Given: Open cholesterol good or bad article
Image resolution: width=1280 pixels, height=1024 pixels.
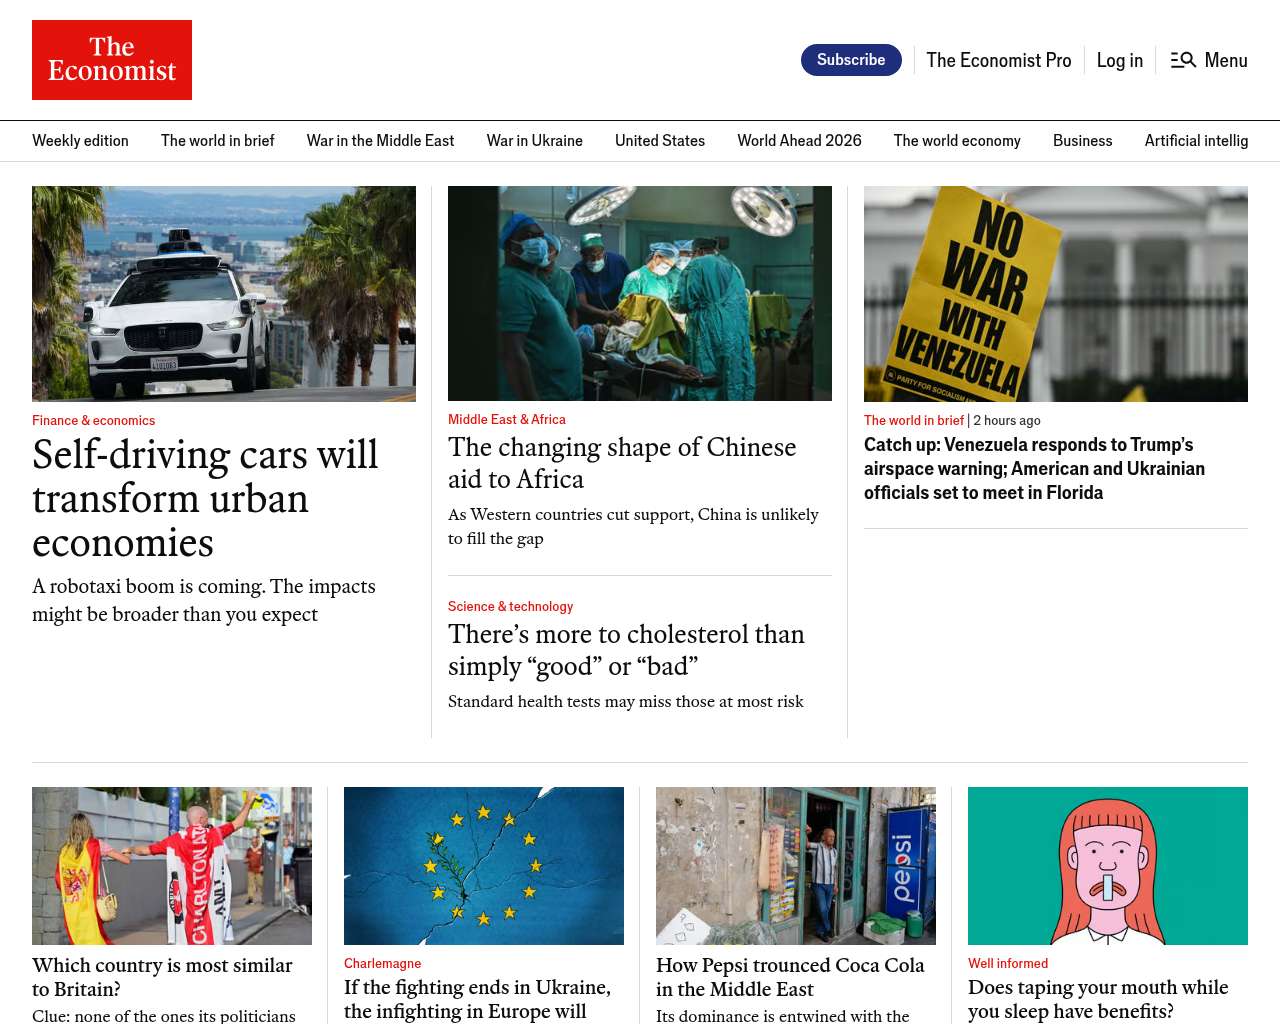Looking at the screenshot, I should (x=626, y=650).
